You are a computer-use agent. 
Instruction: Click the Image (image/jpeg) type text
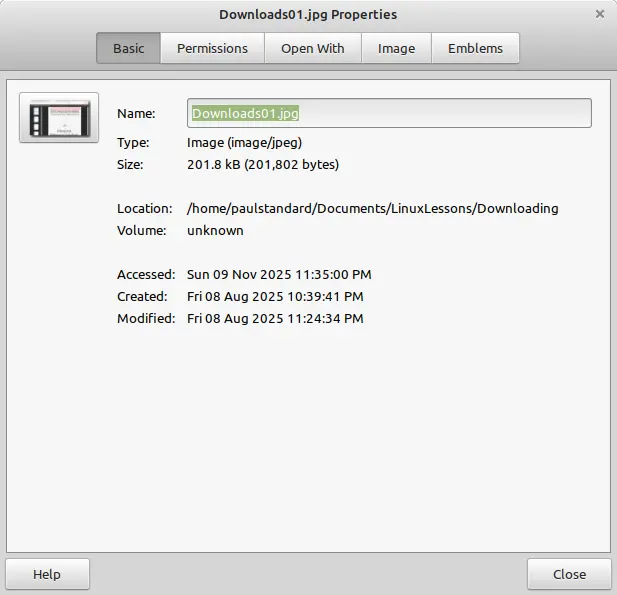[244, 142]
